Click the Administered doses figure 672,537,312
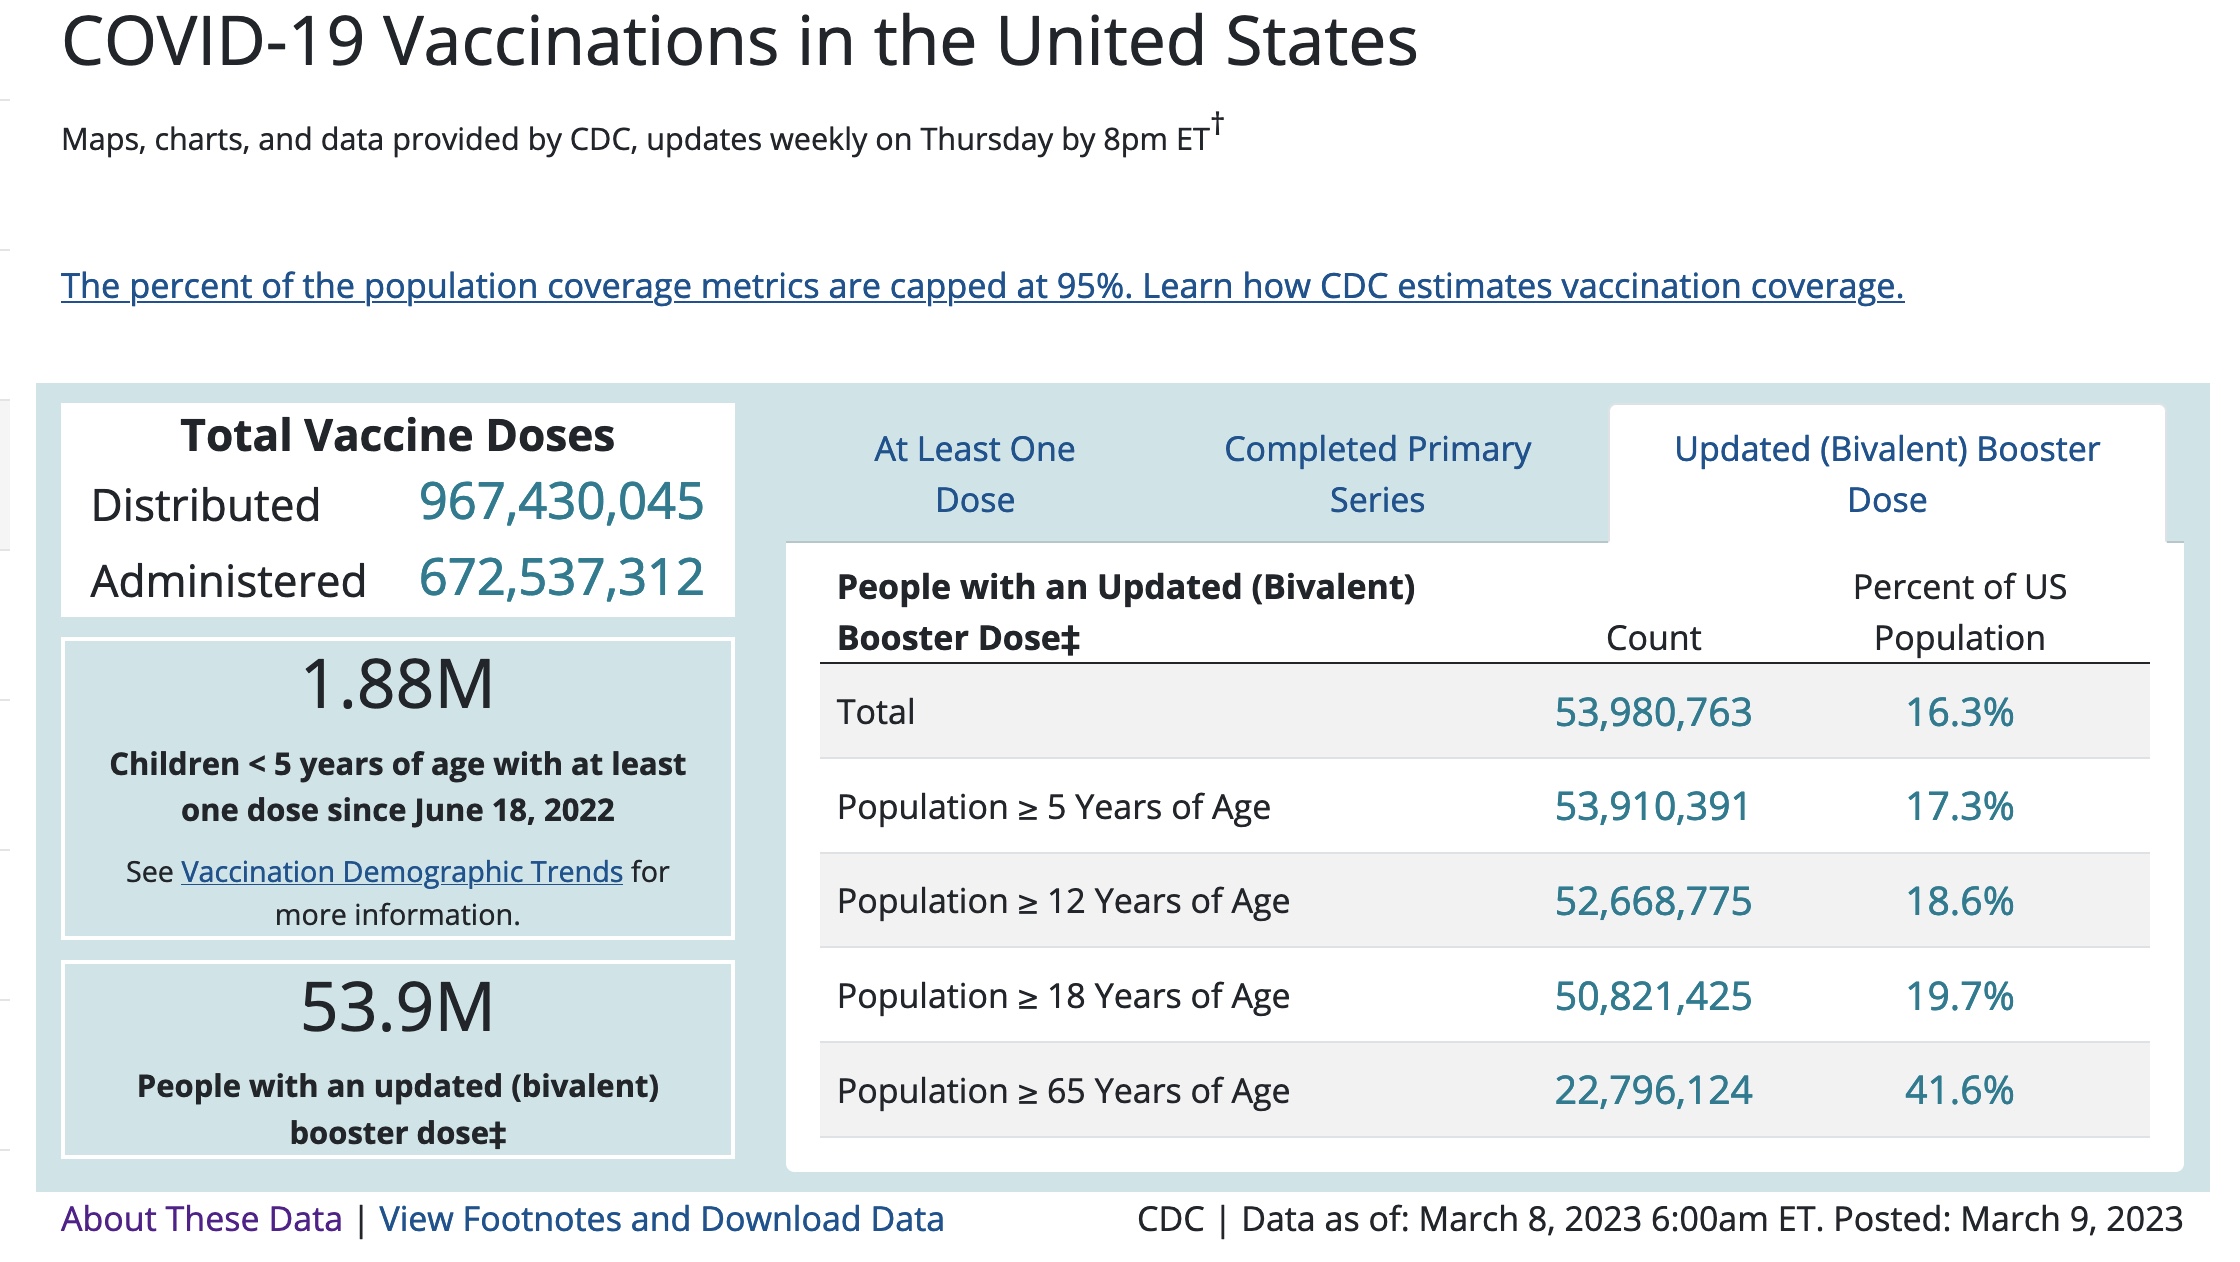 [561, 578]
